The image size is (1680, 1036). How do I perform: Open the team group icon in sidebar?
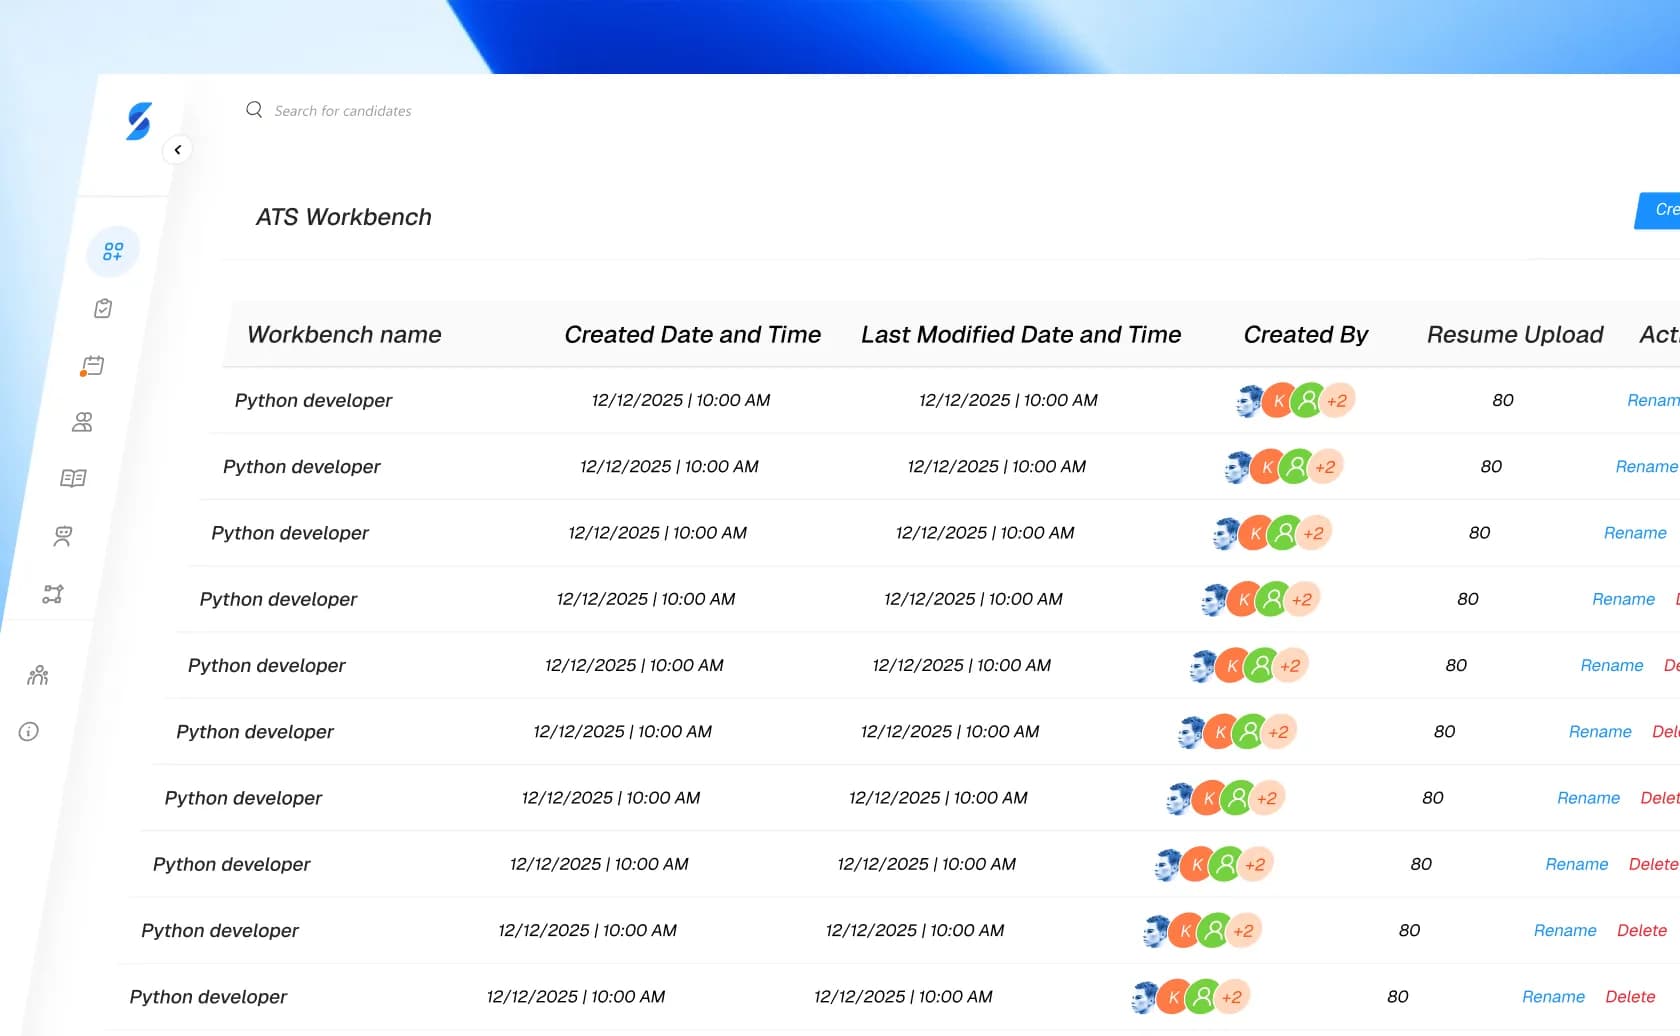(x=38, y=675)
